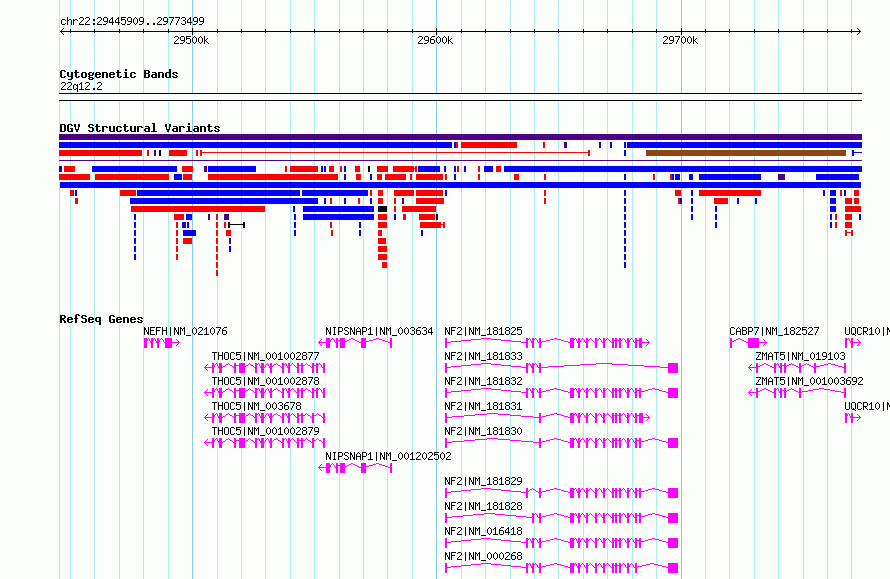Click the ZMAT5|NM_019103 gene structure glyph
Viewport: 890px width, 579px height.
797,368
